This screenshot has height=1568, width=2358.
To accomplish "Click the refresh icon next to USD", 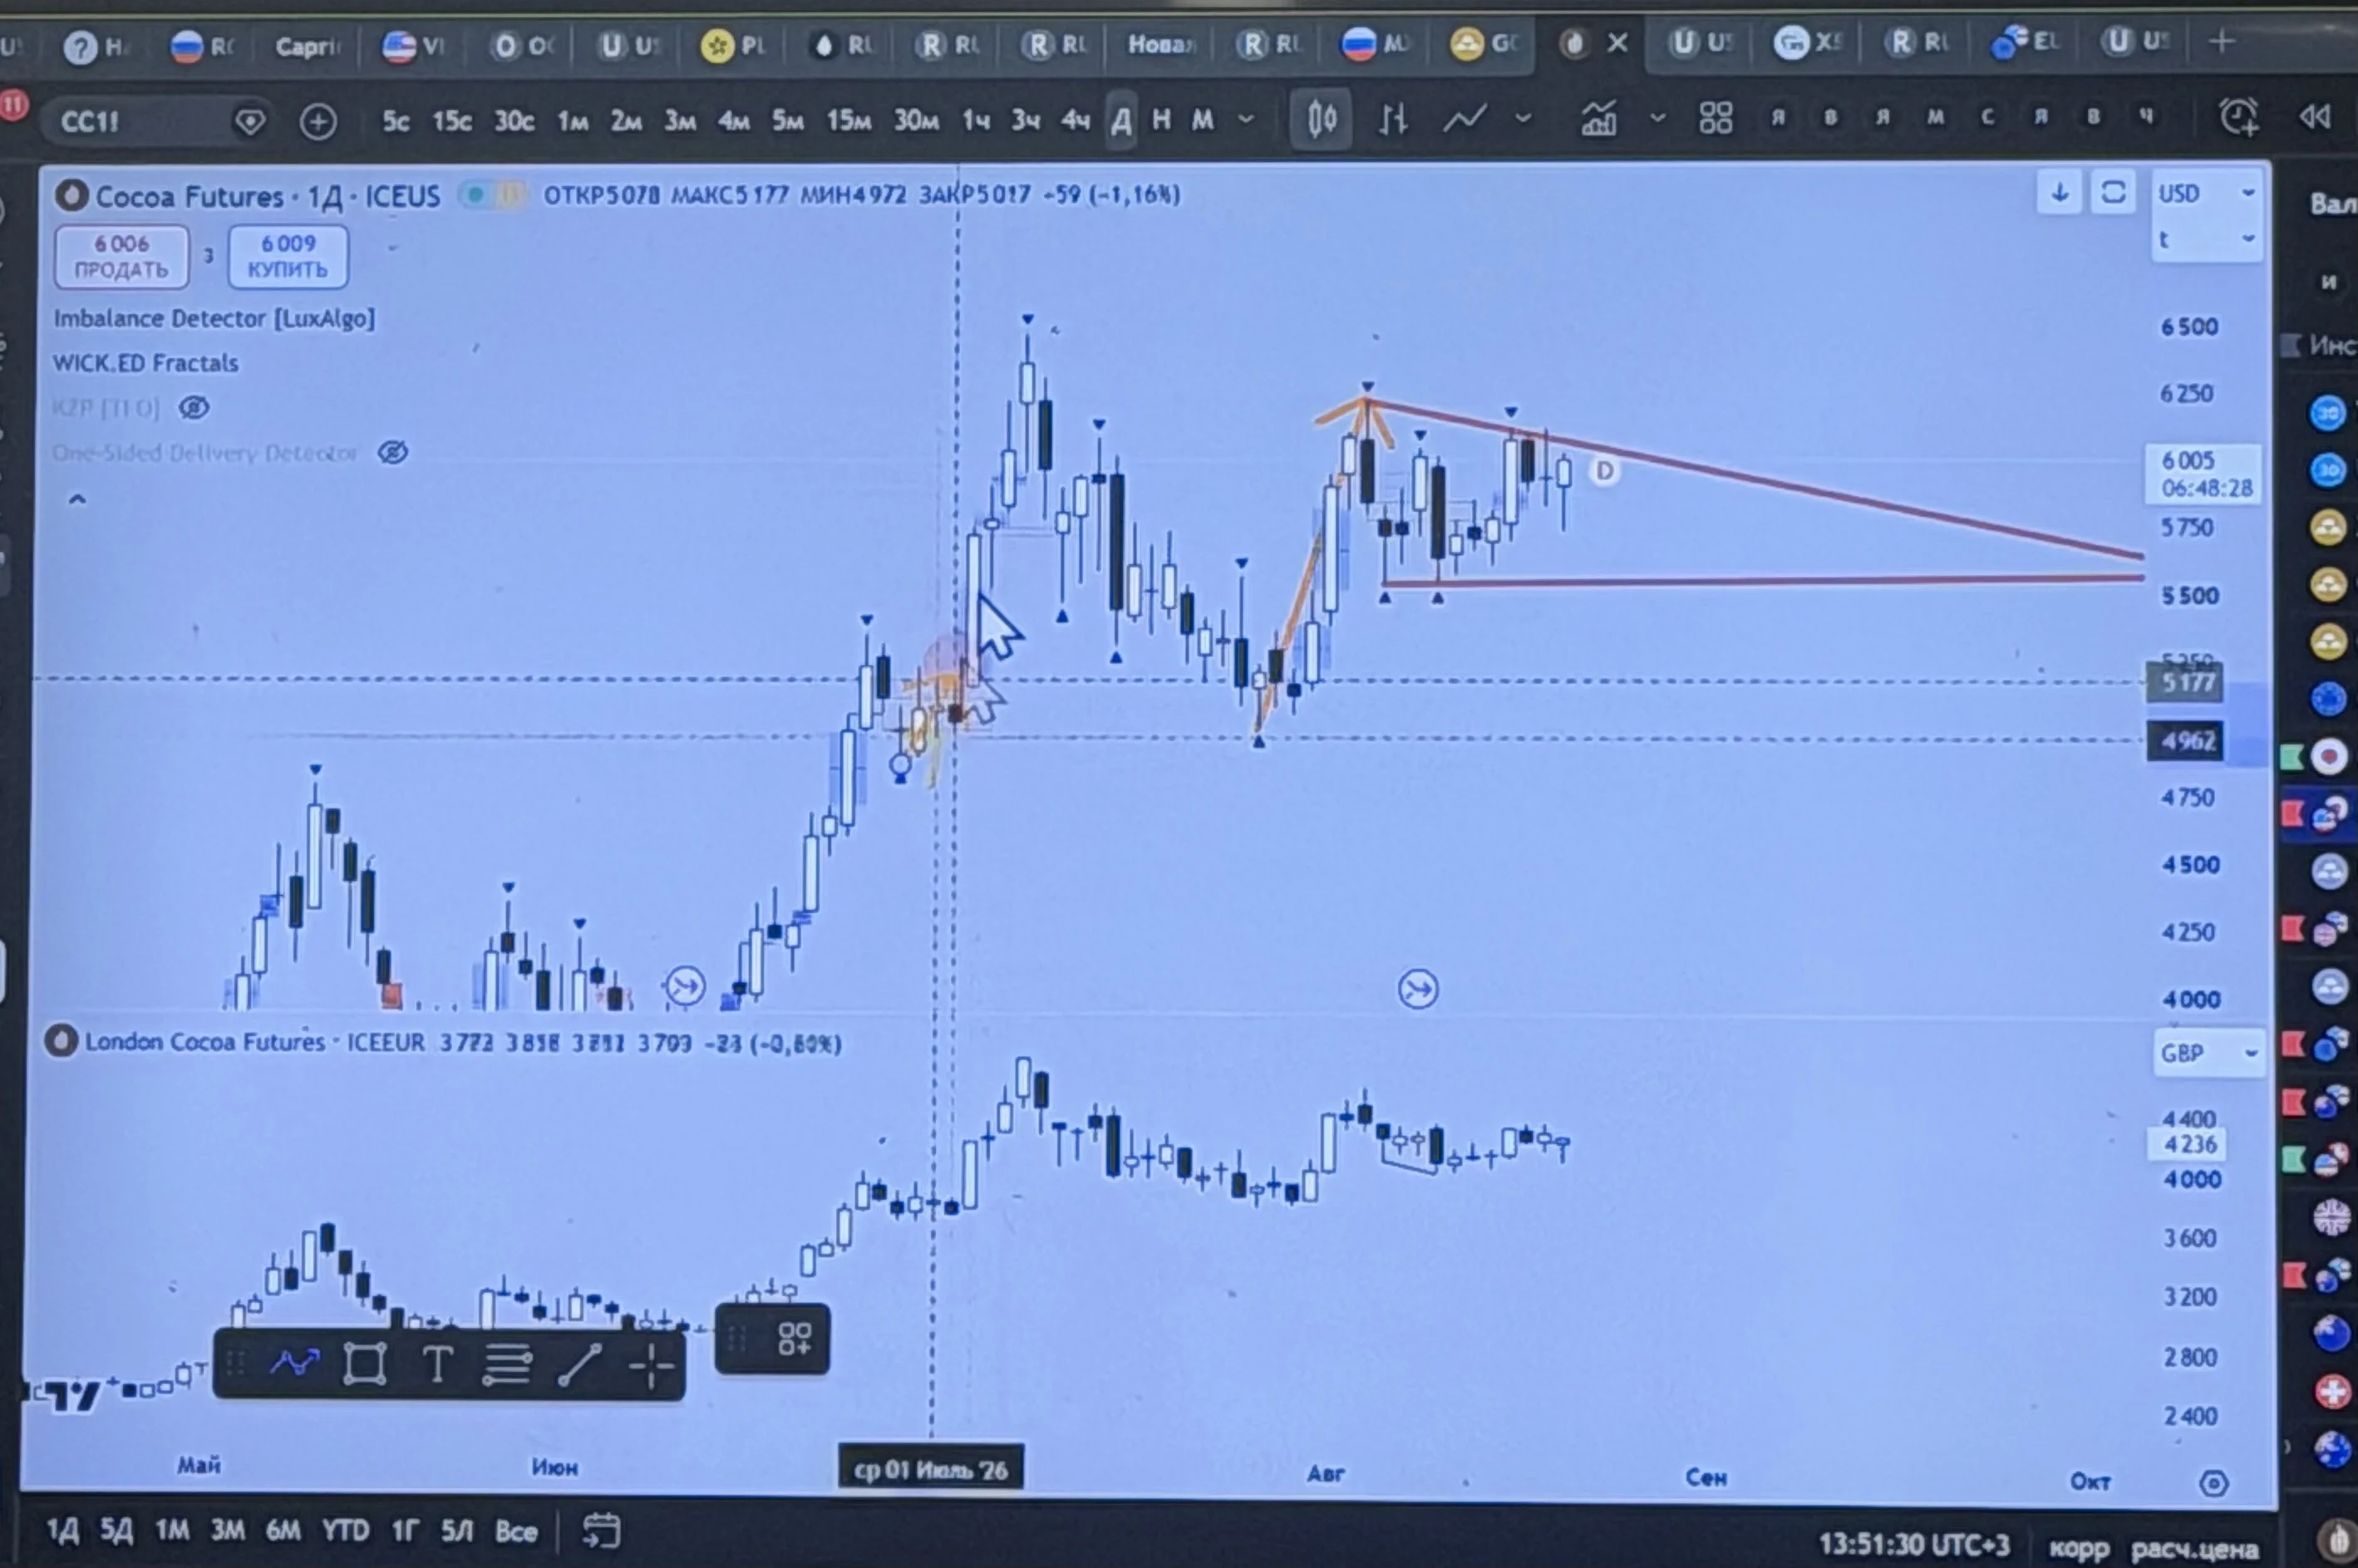I will [x=2113, y=192].
